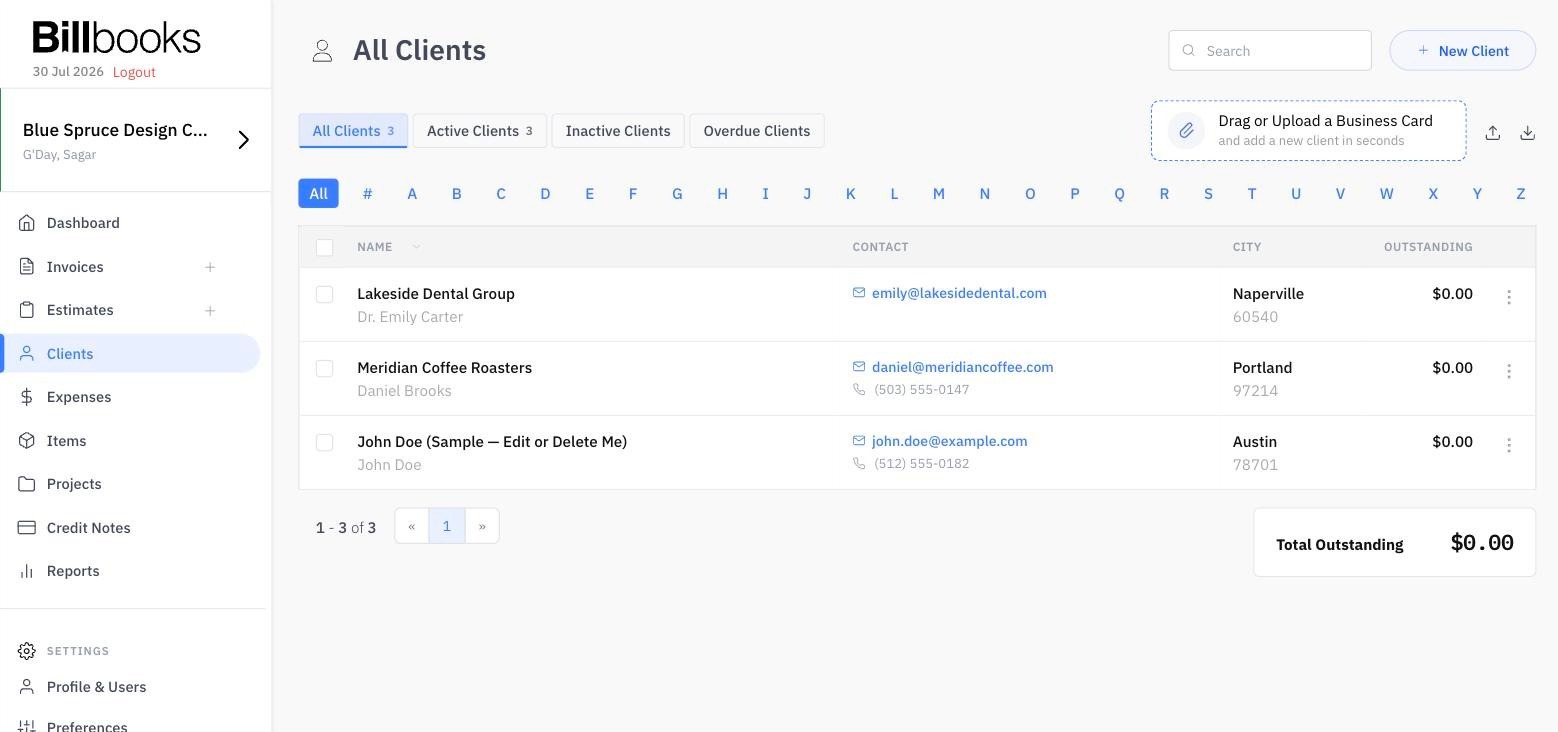Switch to the All Clients tab
The width and height of the screenshot is (1558, 732).
pos(353,131)
